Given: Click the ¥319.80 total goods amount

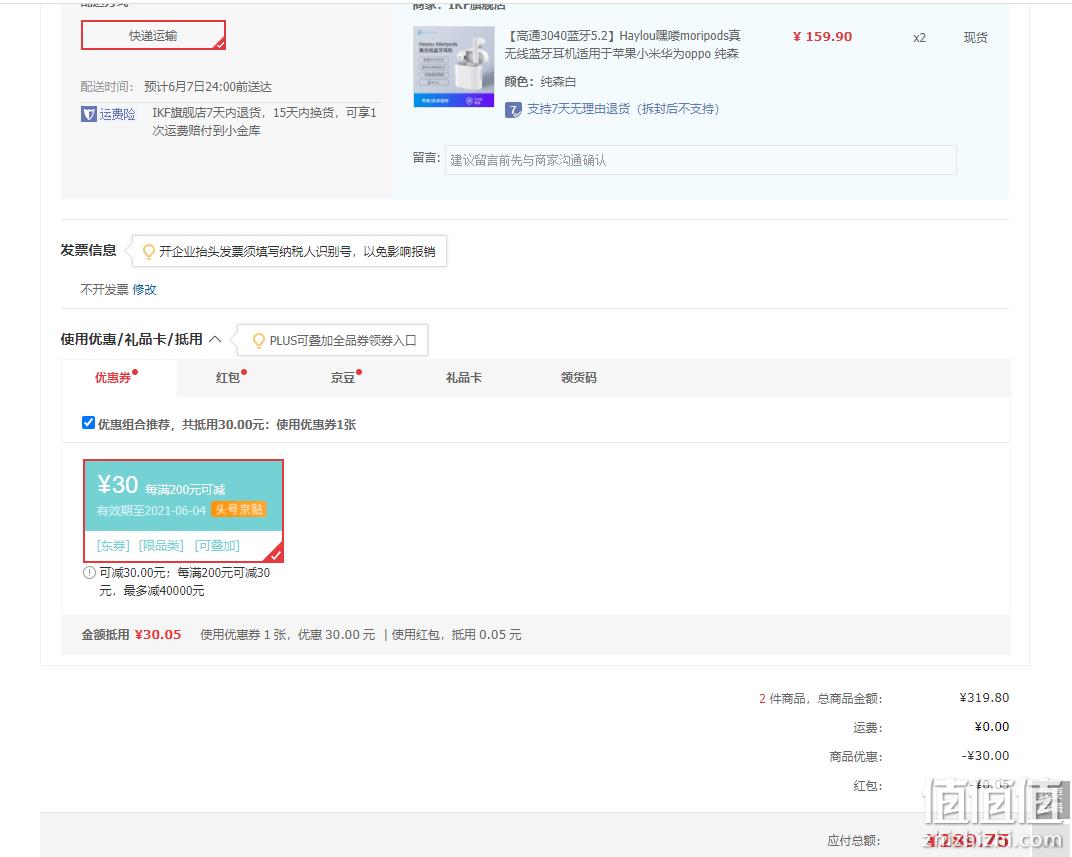Looking at the screenshot, I should tap(984, 698).
